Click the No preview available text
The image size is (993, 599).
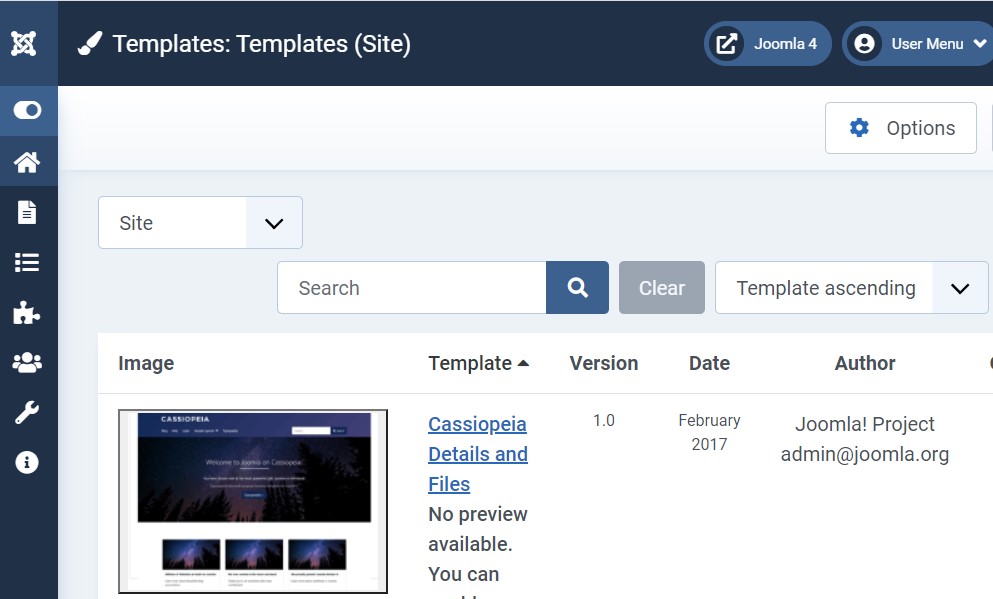(478, 529)
